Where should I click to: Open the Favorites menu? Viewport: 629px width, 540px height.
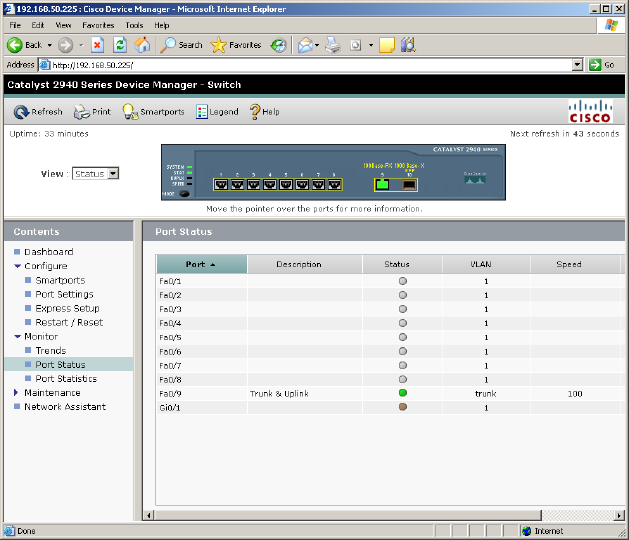tap(98, 25)
